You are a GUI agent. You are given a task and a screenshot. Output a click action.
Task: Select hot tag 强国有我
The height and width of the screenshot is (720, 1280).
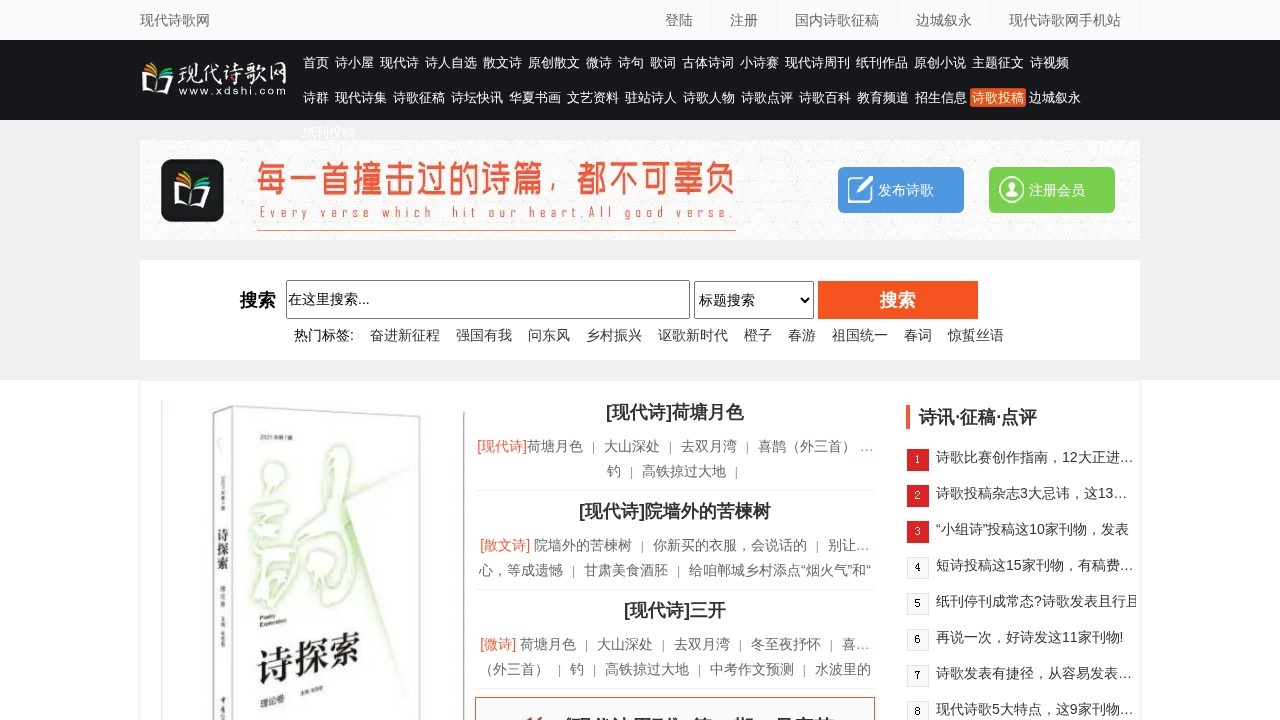click(x=484, y=335)
